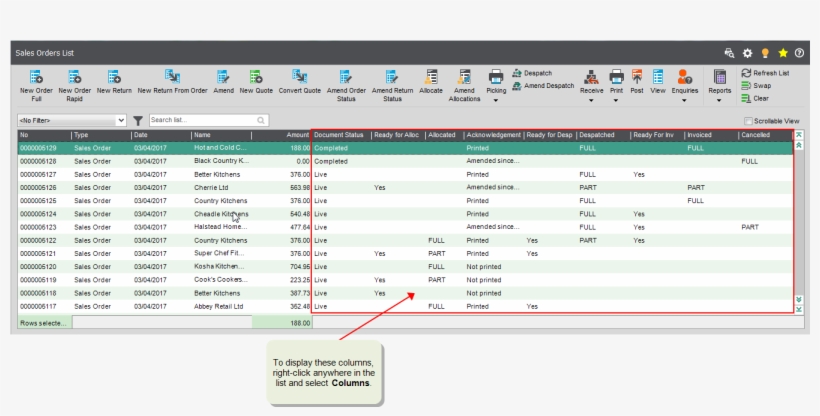
Task: Select order row 0000006128
Action: (x=405, y=161)
